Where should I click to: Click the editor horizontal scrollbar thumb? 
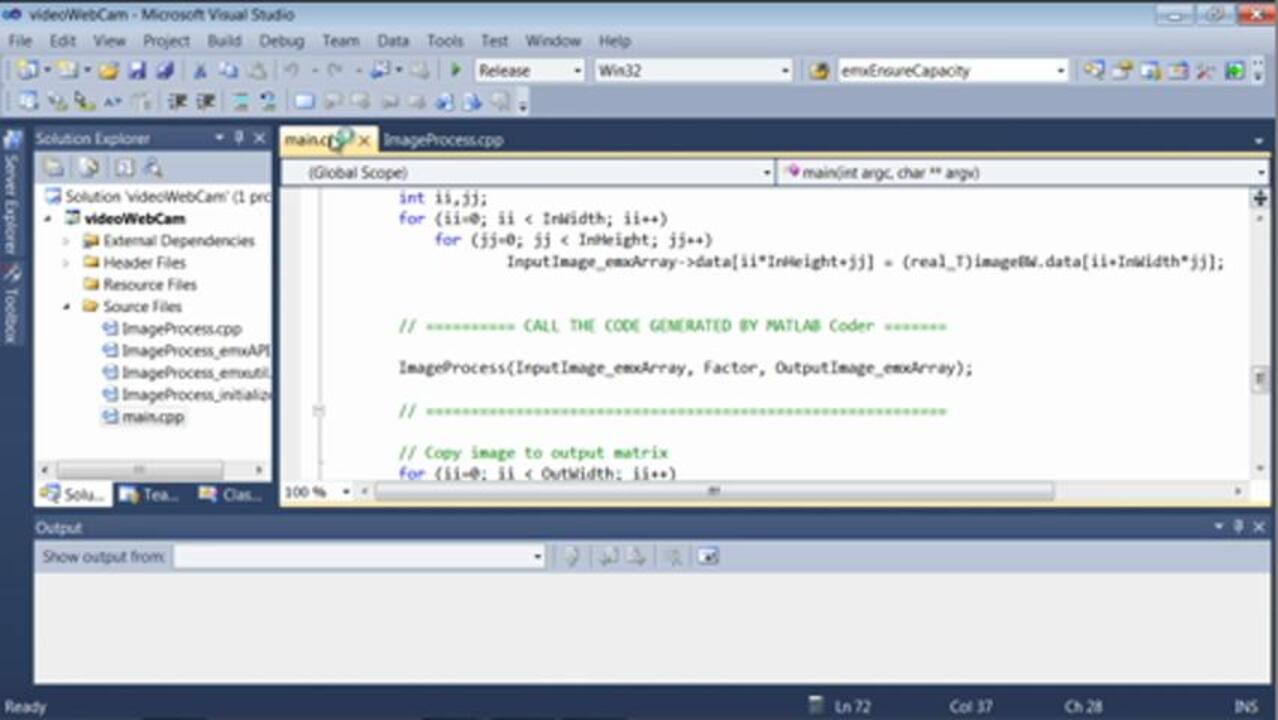click(x=713, y=491)
